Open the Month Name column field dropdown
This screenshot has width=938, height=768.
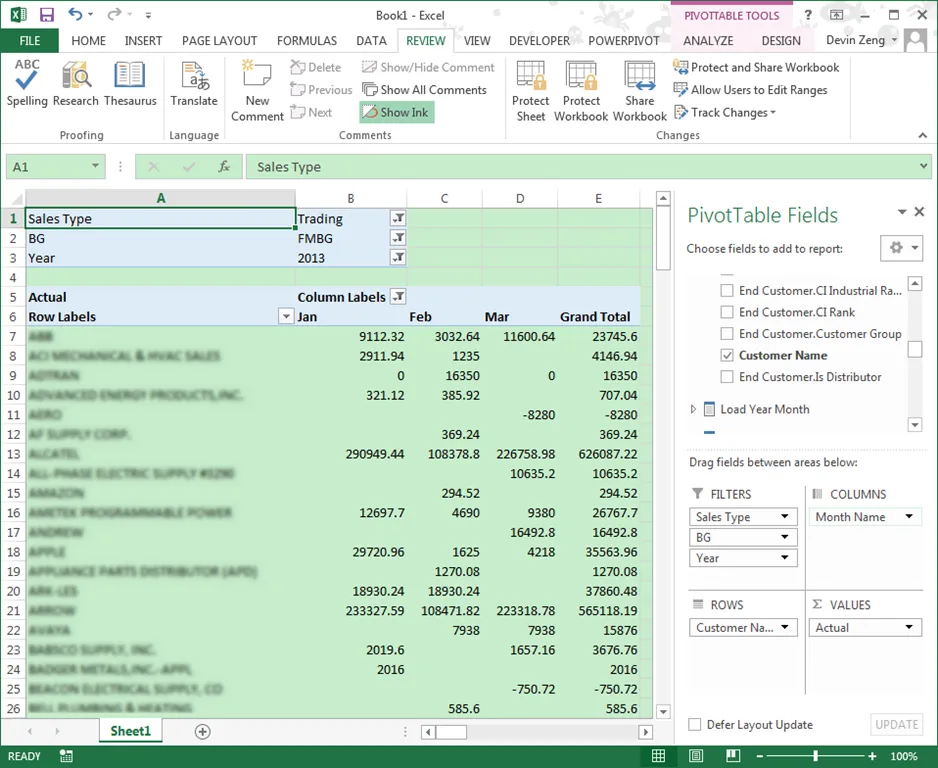pyautogui.click(x=909, y=516)
